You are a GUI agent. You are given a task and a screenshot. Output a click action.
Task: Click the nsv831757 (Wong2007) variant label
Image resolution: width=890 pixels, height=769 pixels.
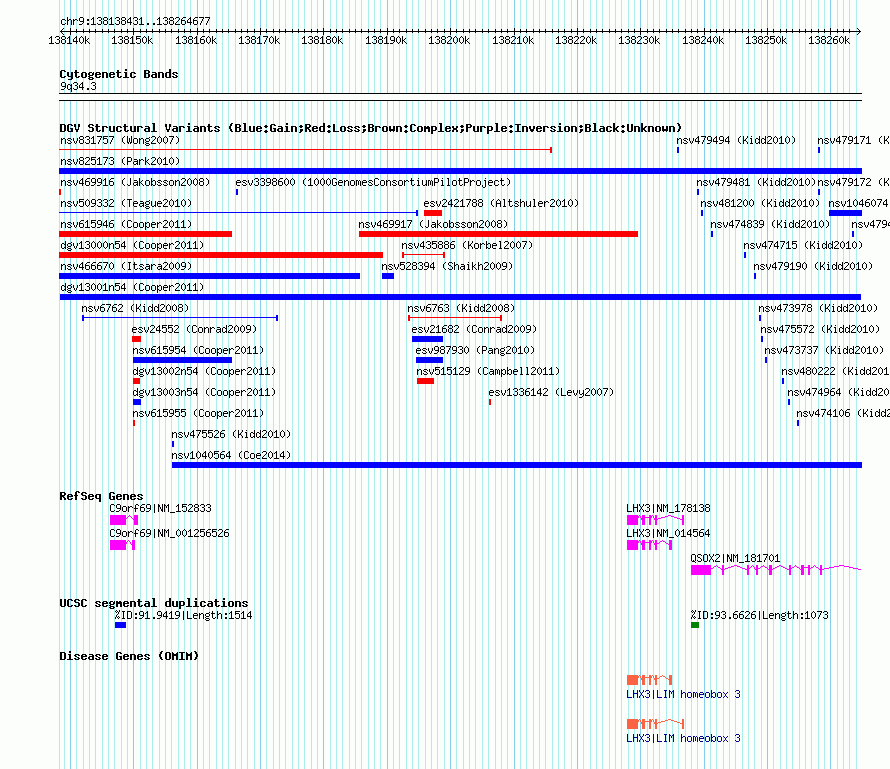(120, 140)
